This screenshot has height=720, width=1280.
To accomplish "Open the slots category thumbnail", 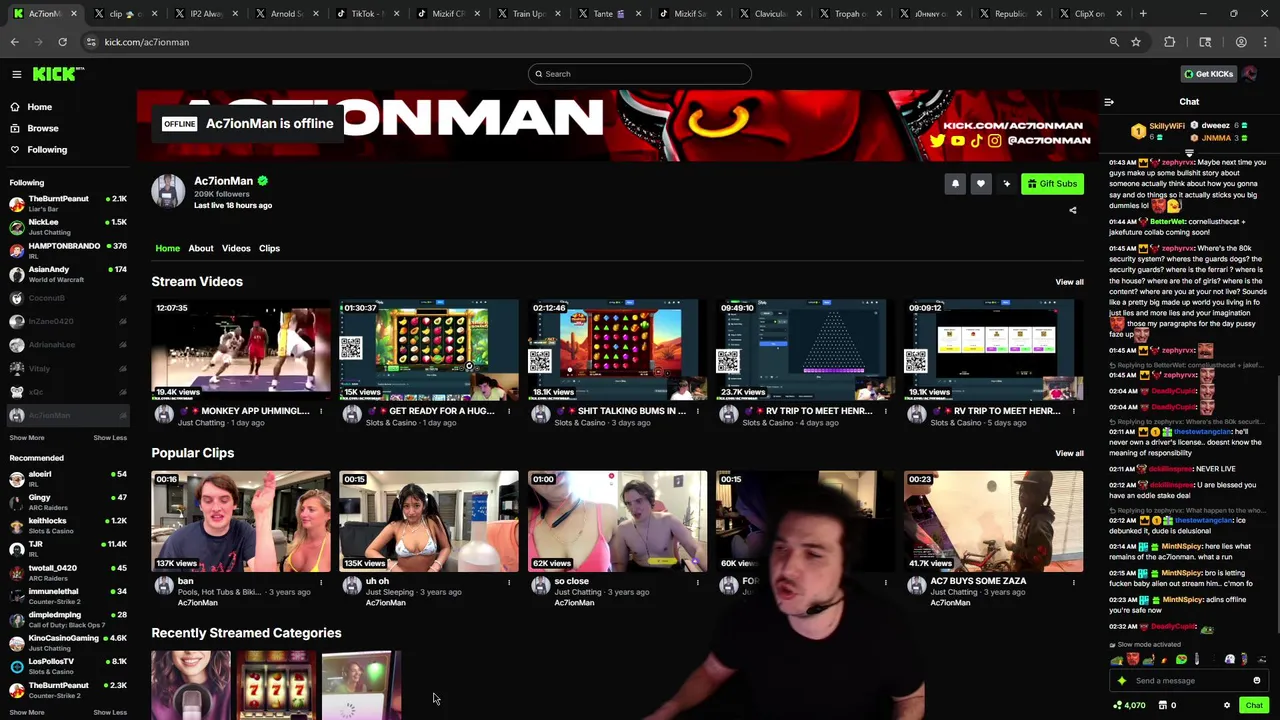I will coord(276,685).
